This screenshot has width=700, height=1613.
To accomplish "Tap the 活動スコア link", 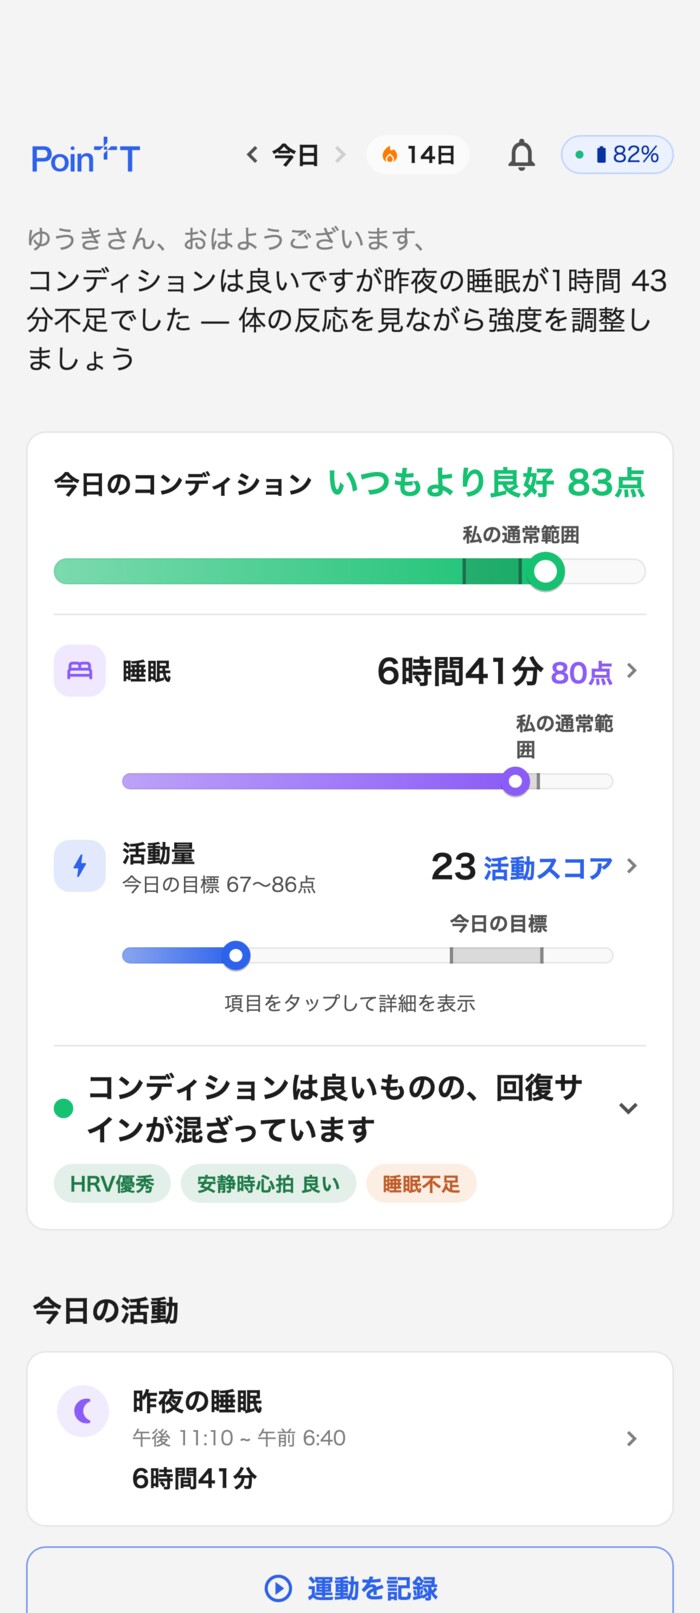I will tap(548, 867).
